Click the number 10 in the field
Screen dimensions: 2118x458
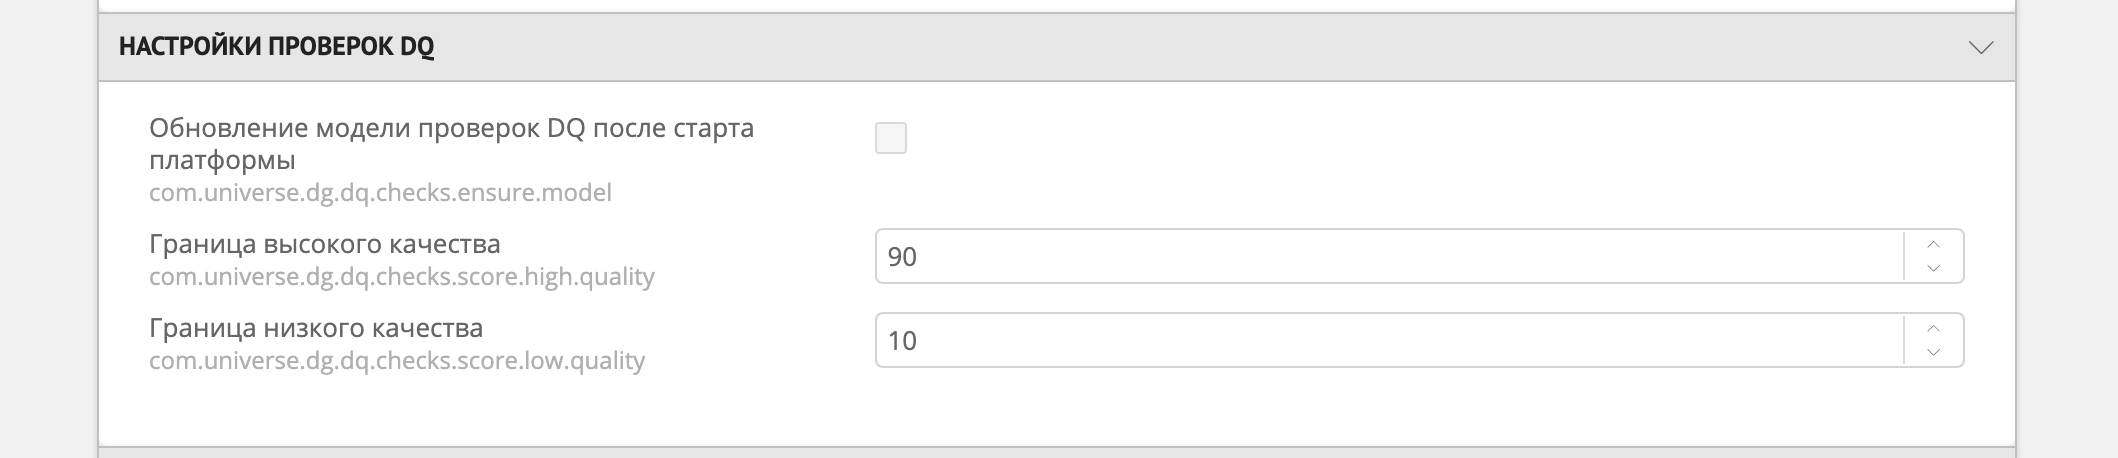[902, 341]
